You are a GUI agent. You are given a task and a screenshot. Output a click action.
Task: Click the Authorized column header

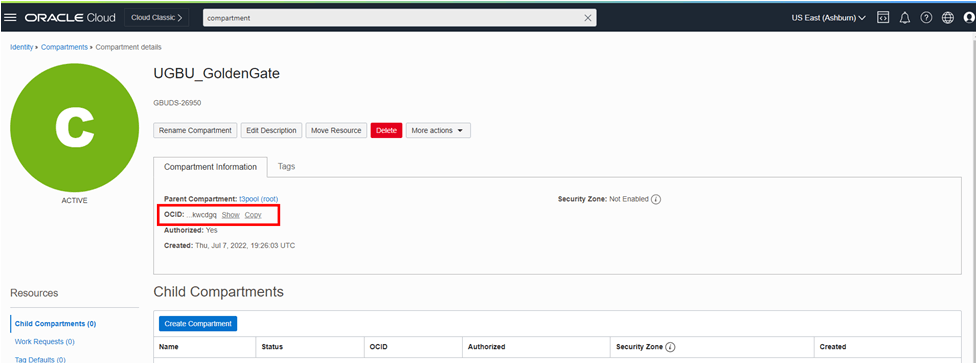[x=486, y=347]
